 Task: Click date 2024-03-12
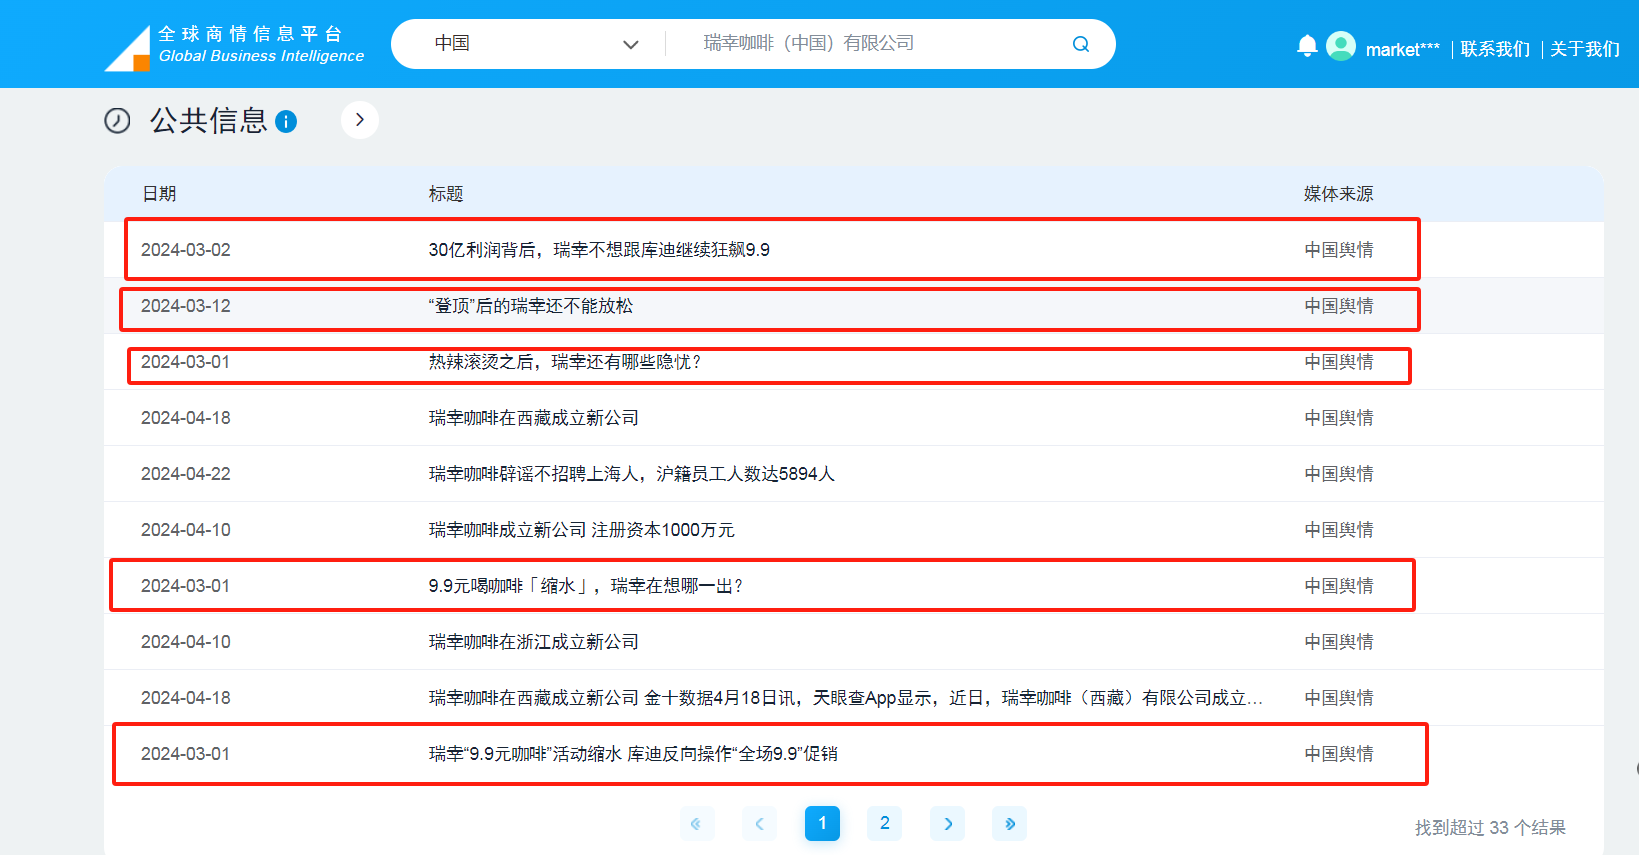click(x=186, y=306)
